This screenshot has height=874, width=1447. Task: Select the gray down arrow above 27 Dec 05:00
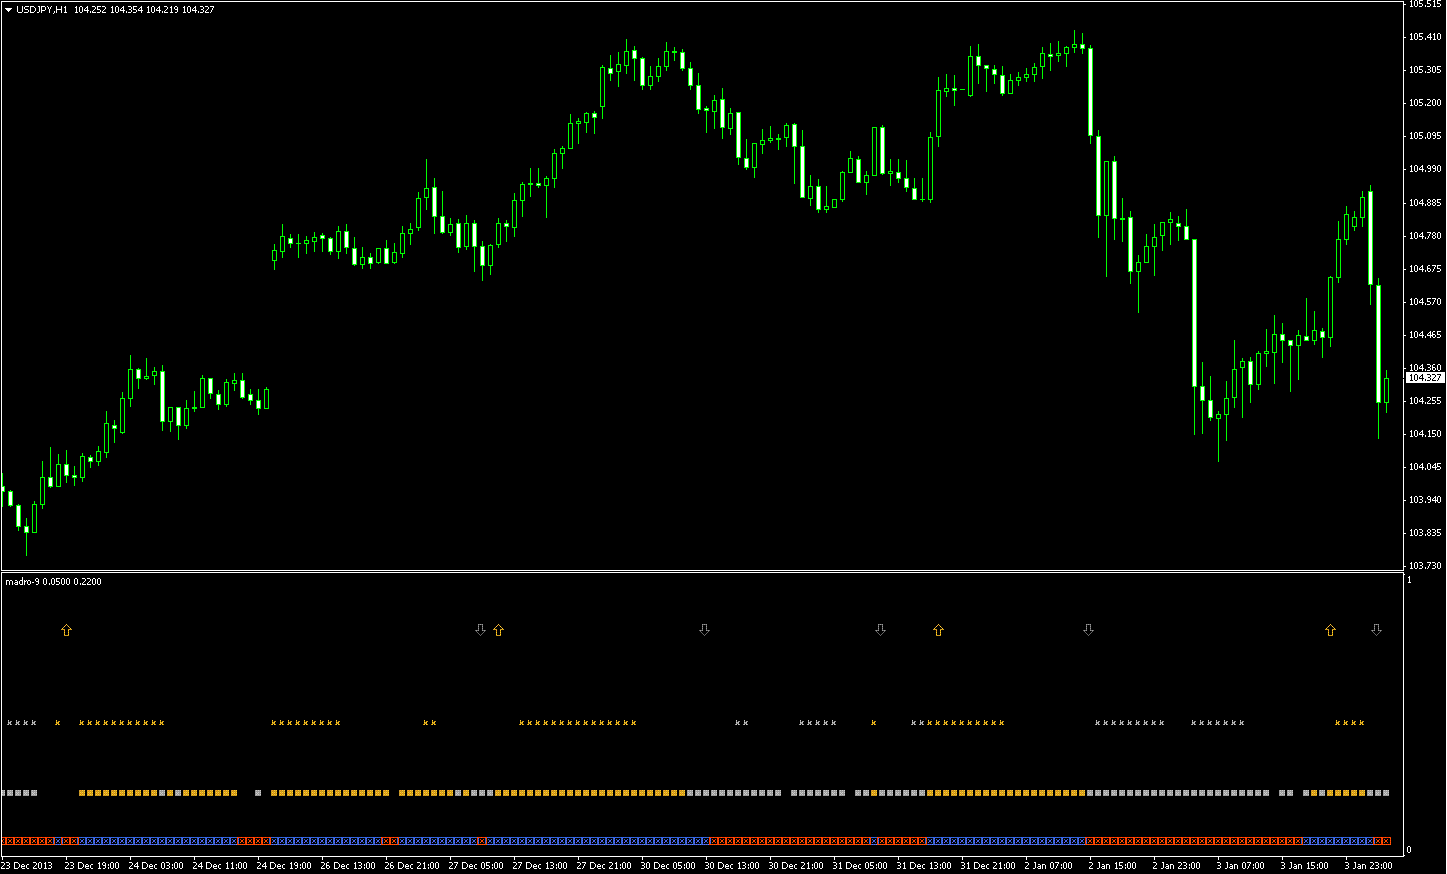pyautogui.click(x=480, y=630)
